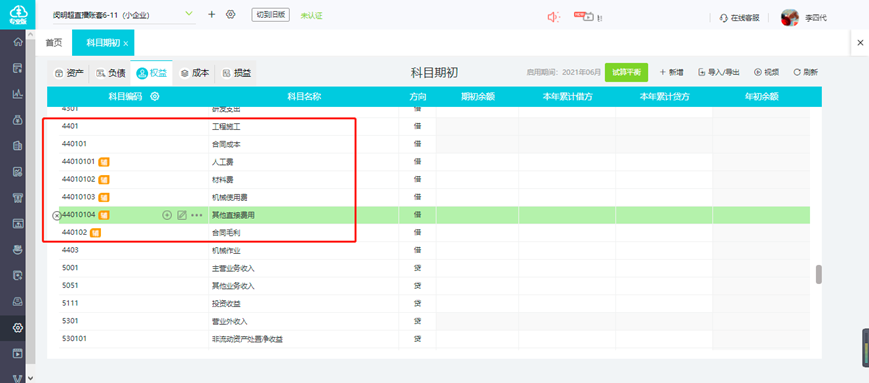Click the table vertical scrollbar thumb

click(x=819, y=274)
